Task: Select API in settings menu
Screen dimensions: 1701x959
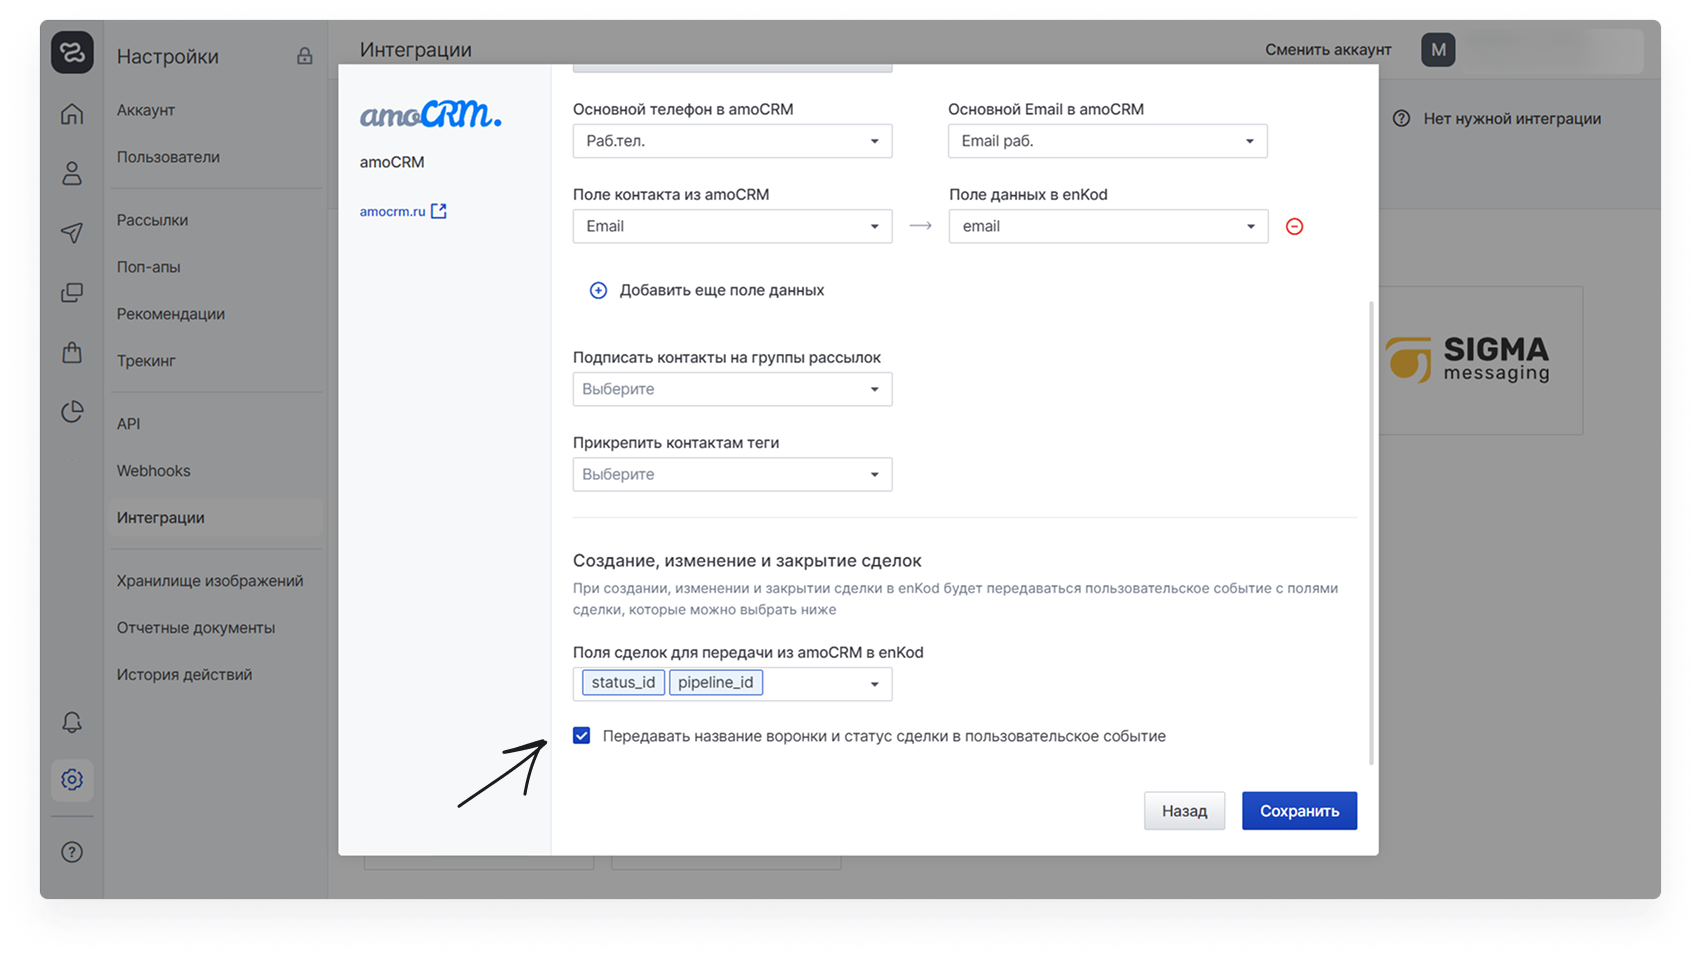Action: [x=129, y=424]
